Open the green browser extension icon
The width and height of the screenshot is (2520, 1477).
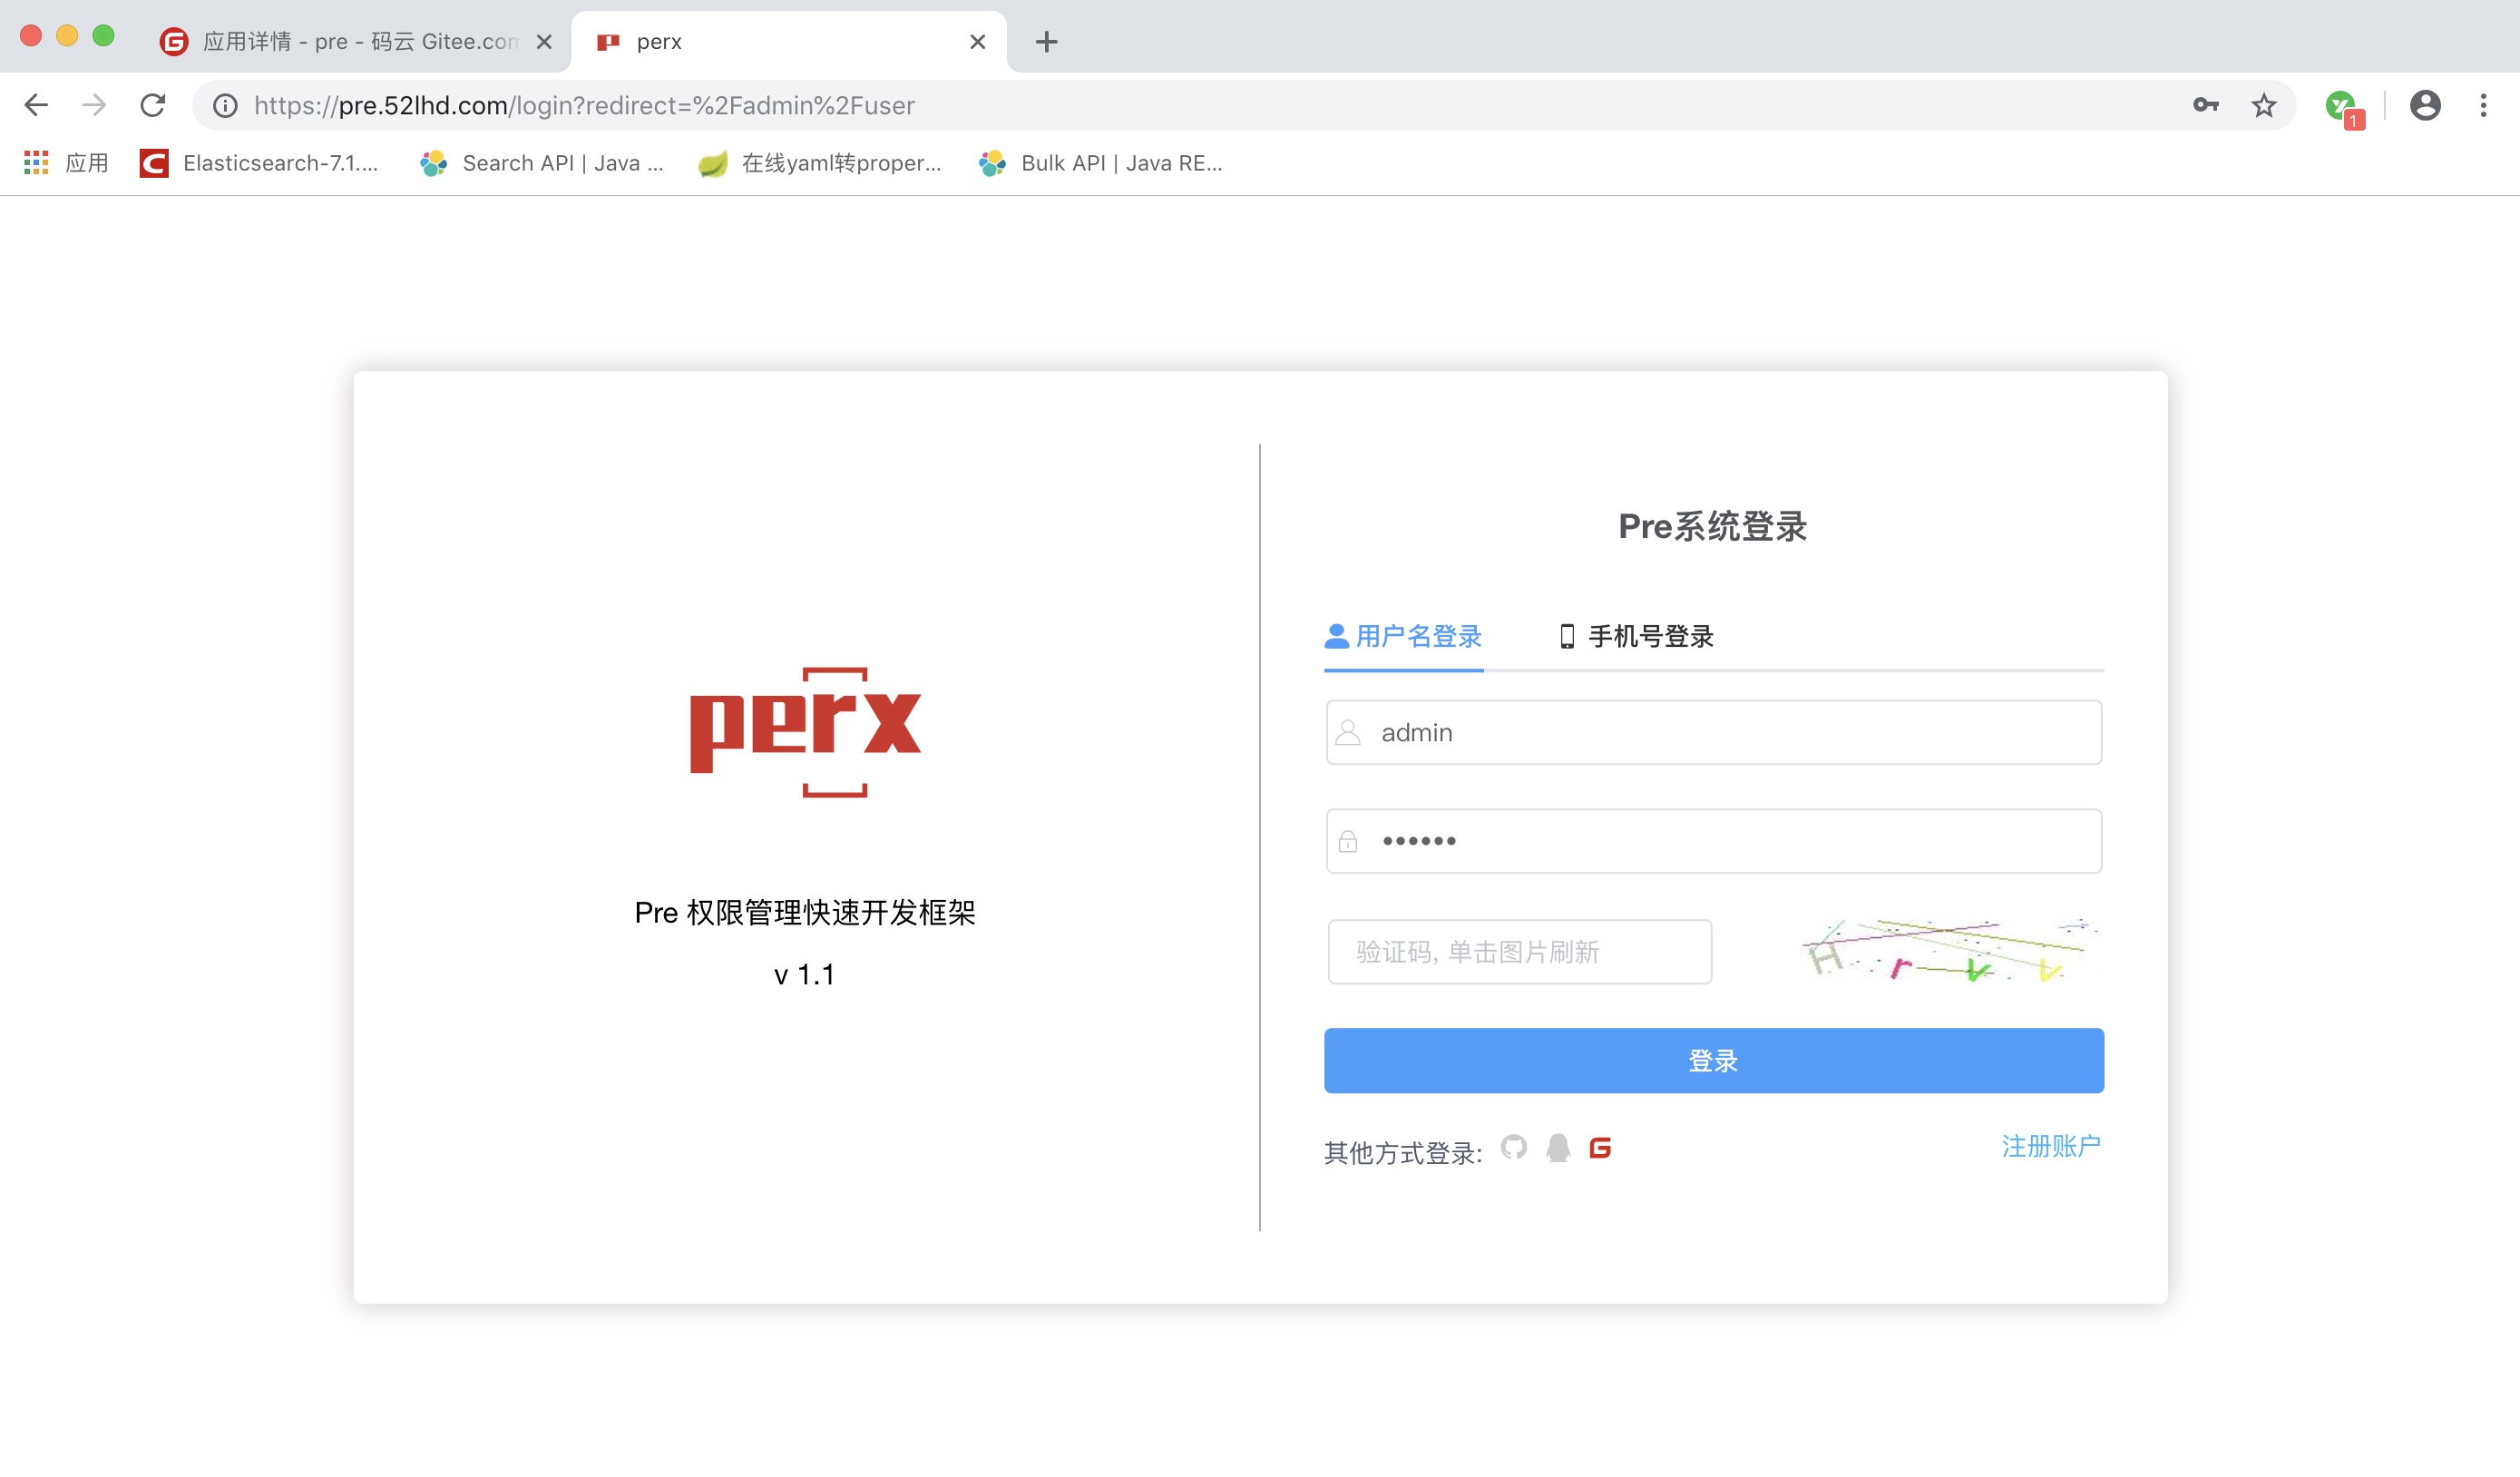pos(2340,105)
